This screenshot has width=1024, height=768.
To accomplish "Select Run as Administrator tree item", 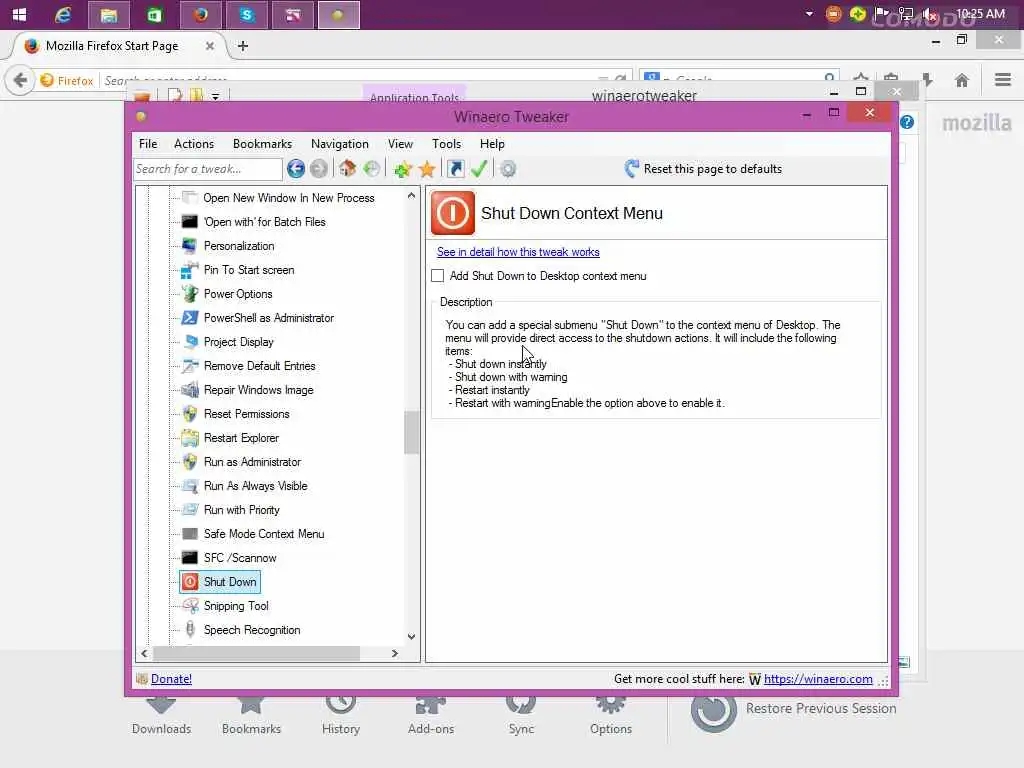I will coord(252,462).
